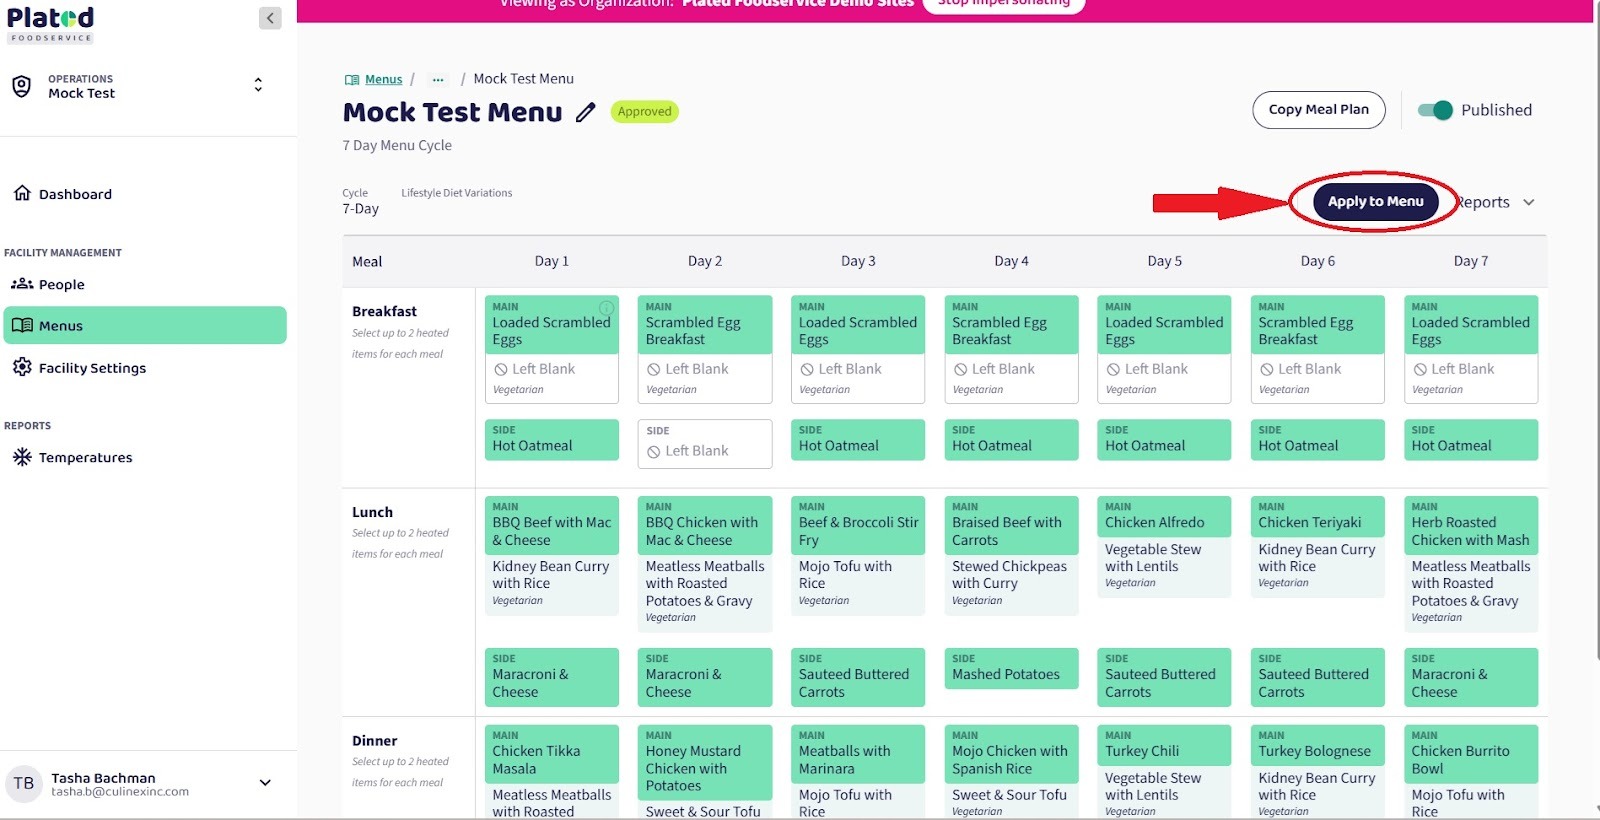Open Menus in the sidebar
Image resolution: width=1600 pixels, height=820 pixels.
point(145,326)
